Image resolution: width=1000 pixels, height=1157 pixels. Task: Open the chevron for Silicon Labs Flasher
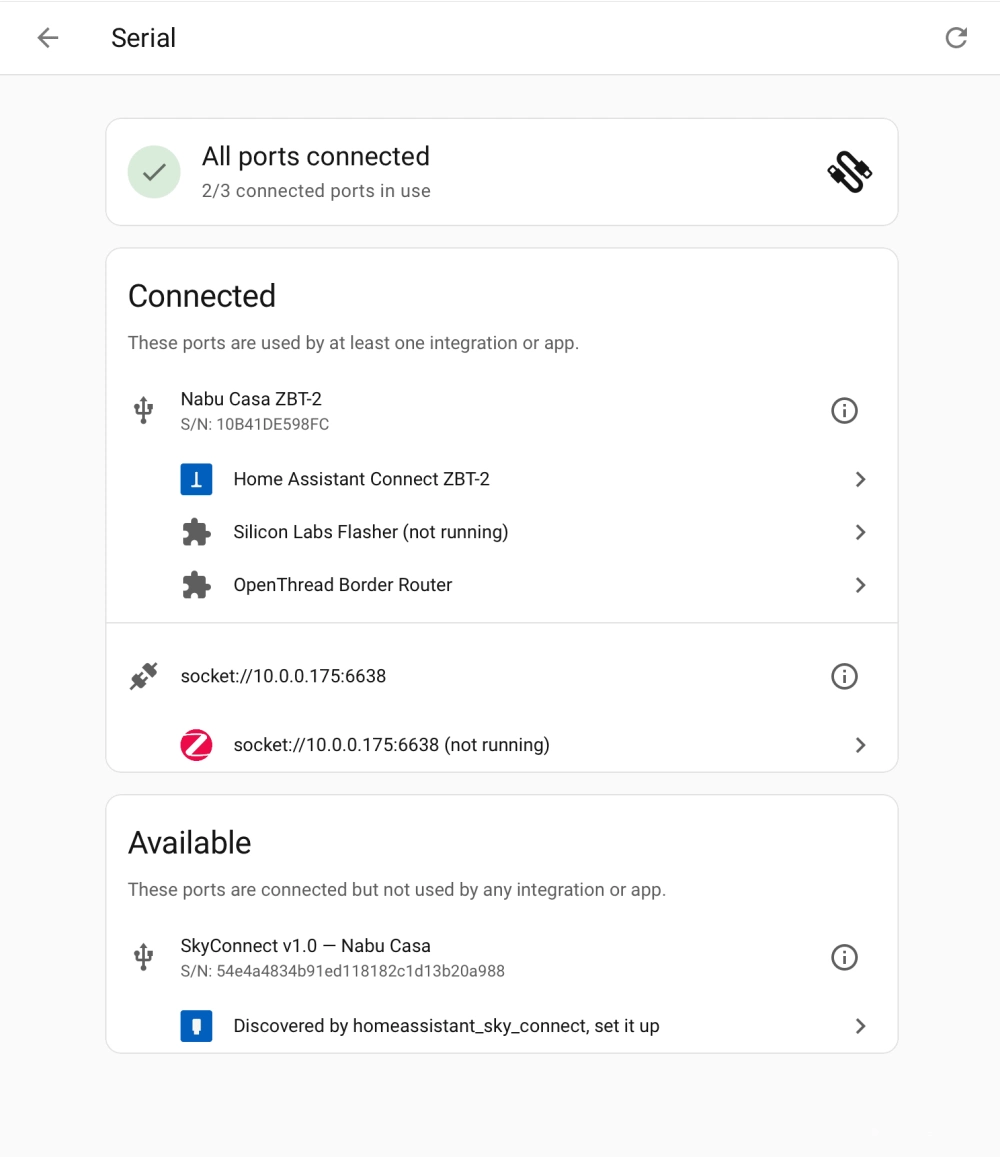(x=860, y=533)
